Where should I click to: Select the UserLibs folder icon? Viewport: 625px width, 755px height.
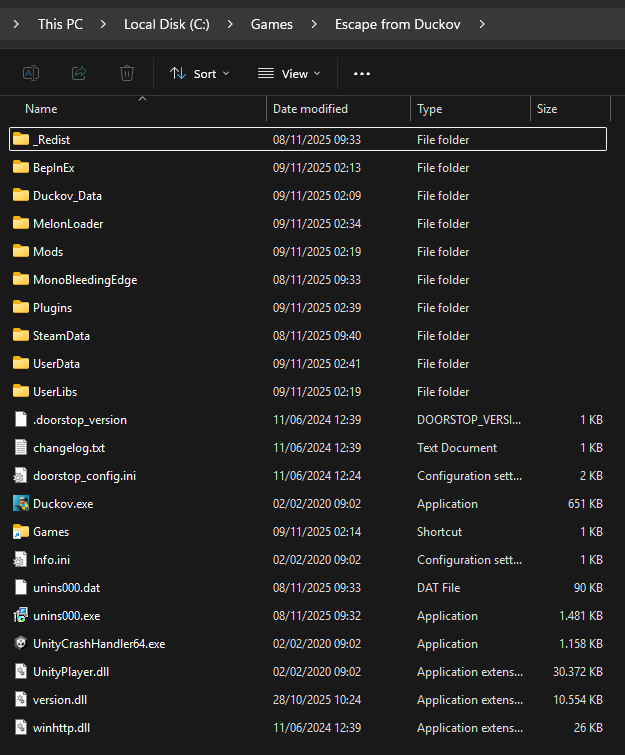click(21, 391)
